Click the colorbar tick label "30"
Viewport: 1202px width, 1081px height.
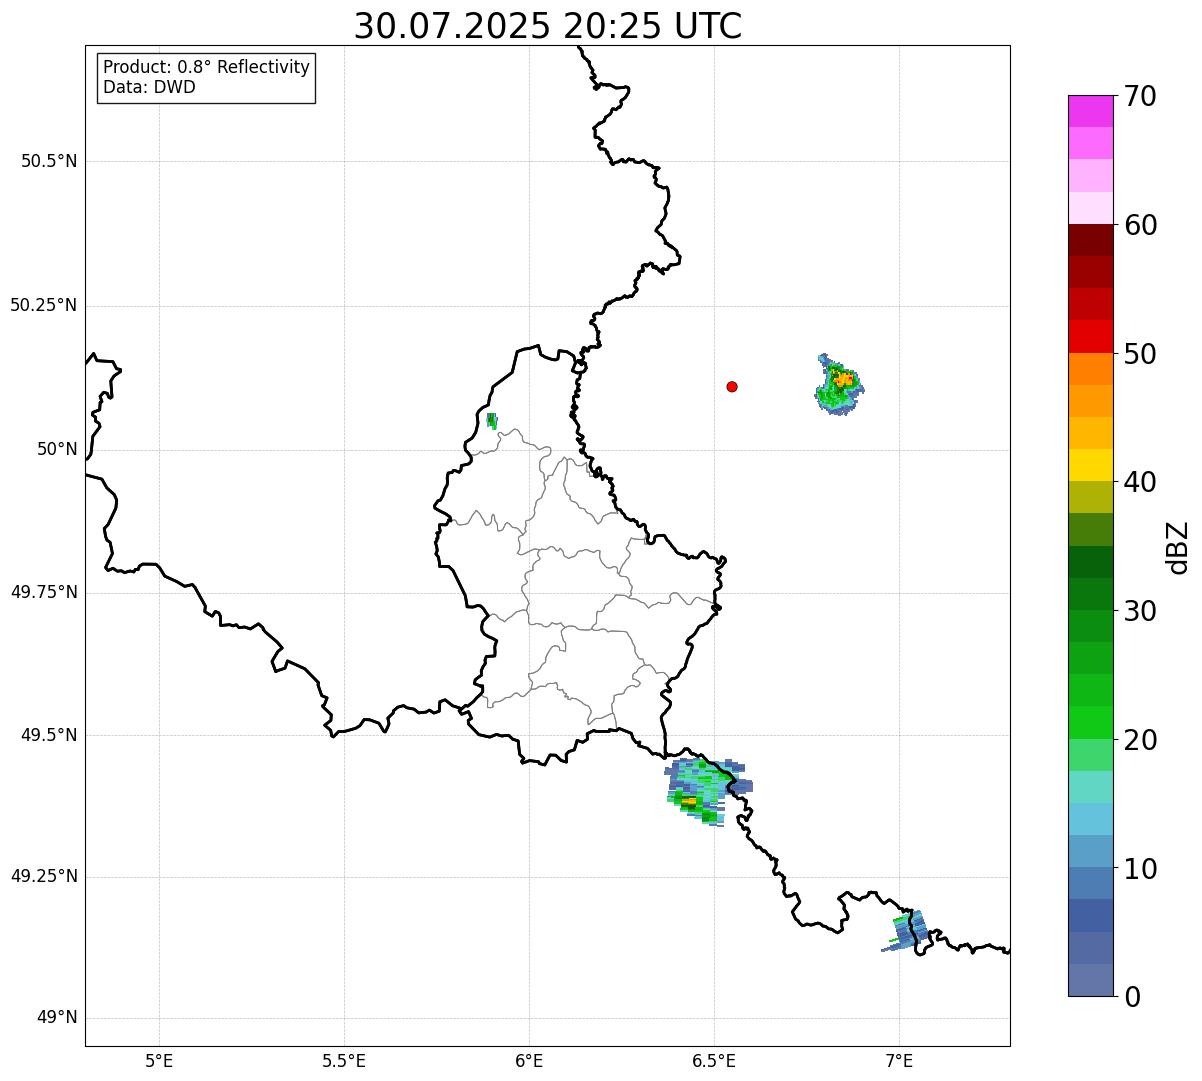coord(1140,611)
